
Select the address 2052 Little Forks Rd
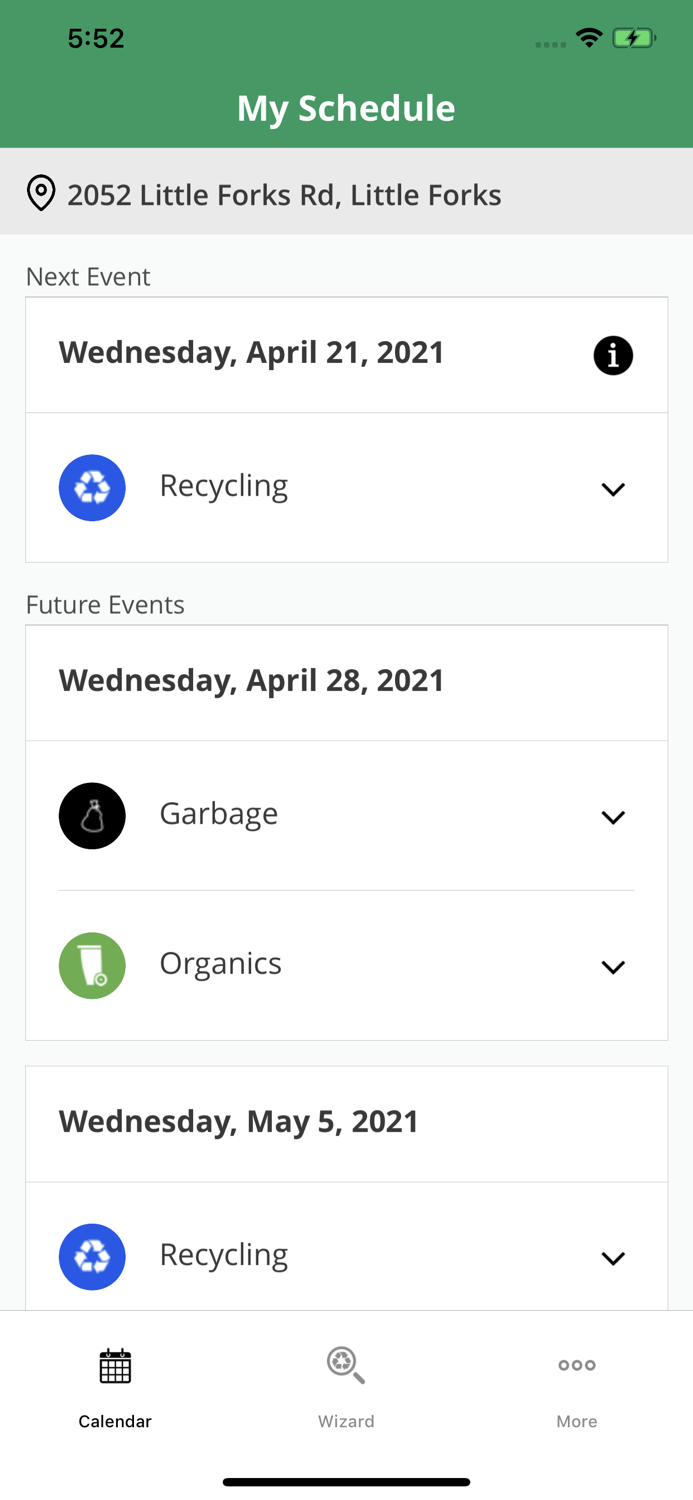pyautogui.click(x=285, y=195)
